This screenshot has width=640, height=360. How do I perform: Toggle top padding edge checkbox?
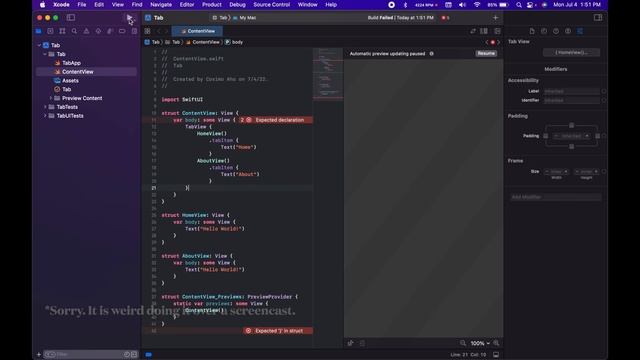click(x=571, y=125)
